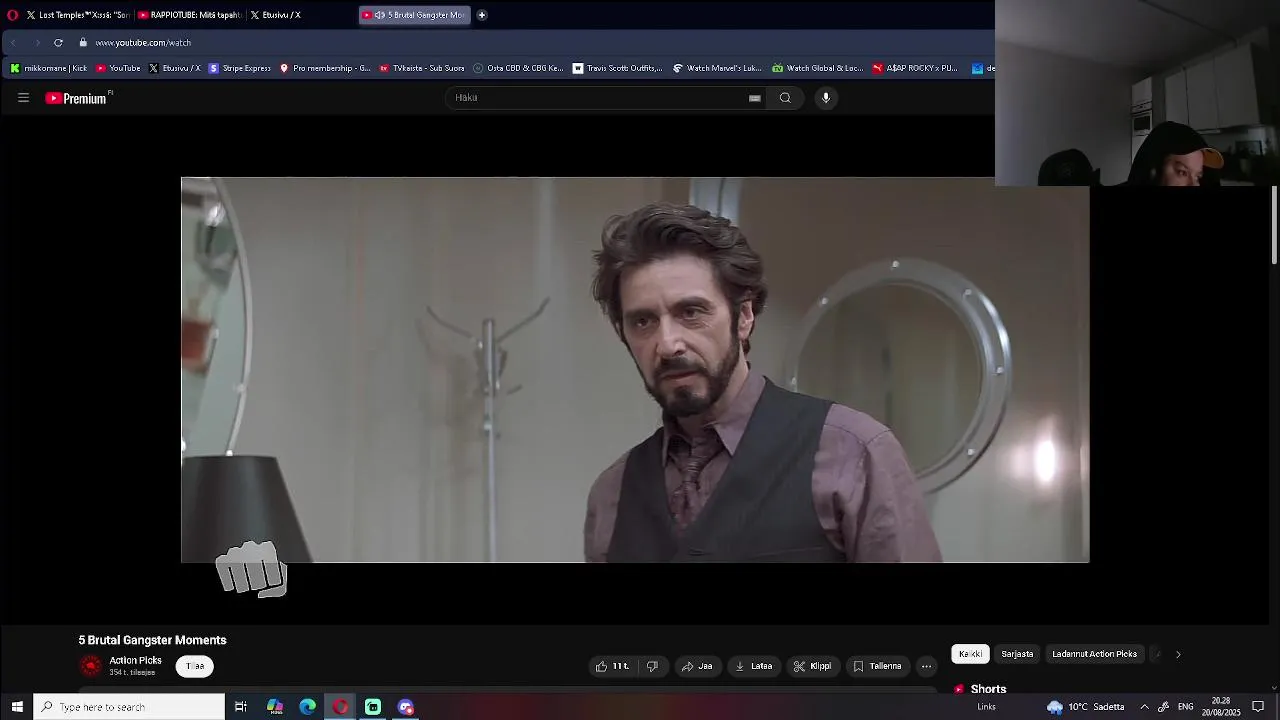The image size is (1280, 720).
Task: Open mikkomane Kick bookmark
Action: point(49,68)
